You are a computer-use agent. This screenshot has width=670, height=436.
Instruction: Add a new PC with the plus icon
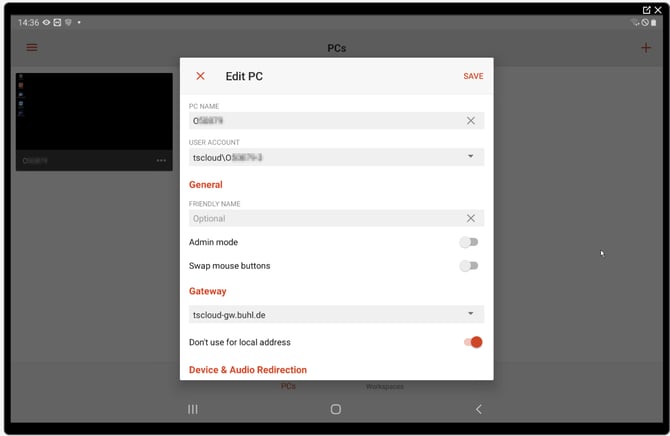(x=646, y=47)
